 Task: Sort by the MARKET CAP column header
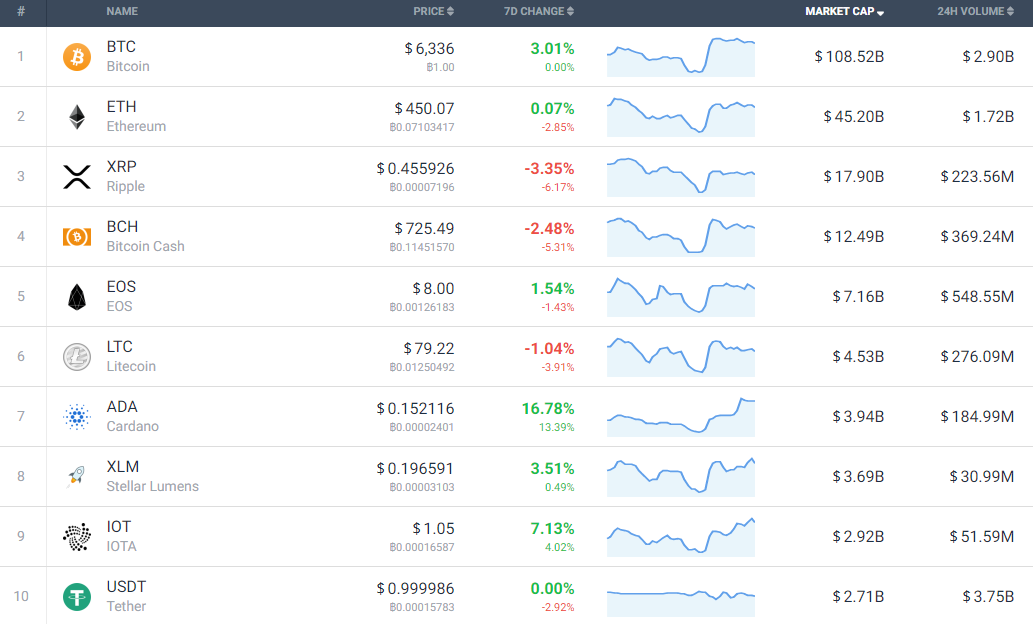pyautogui.click(x=844, y=11)
